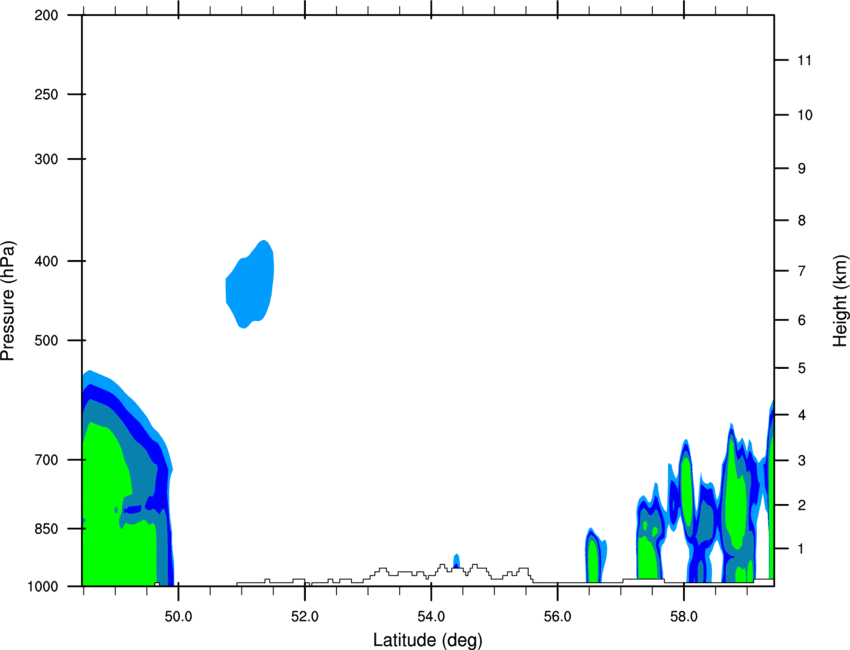Click the isolated light-blue blob near 400 hPa
Viewport: 850px width, 650px height.
click(250, 286)
